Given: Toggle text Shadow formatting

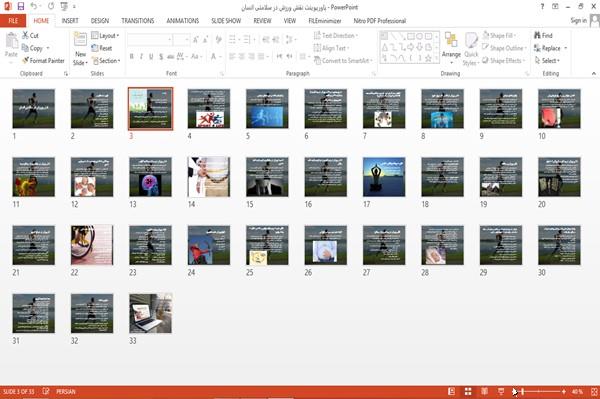Looking at the screenshot, I should click(161, 57).
